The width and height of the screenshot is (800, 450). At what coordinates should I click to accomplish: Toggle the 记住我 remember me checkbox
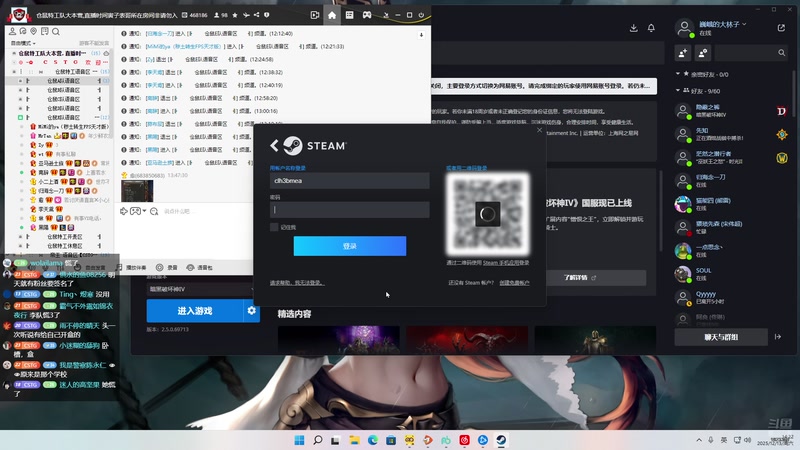[274, 227]
